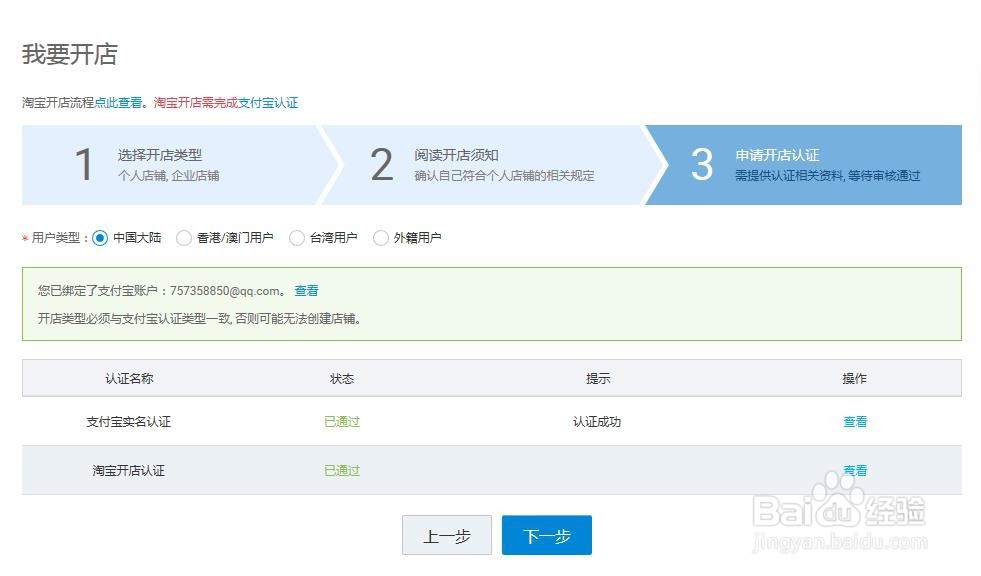
Task: Click the 开店类型必须与支付宝认证类型一致 notice
Action: tap(199, 318)
